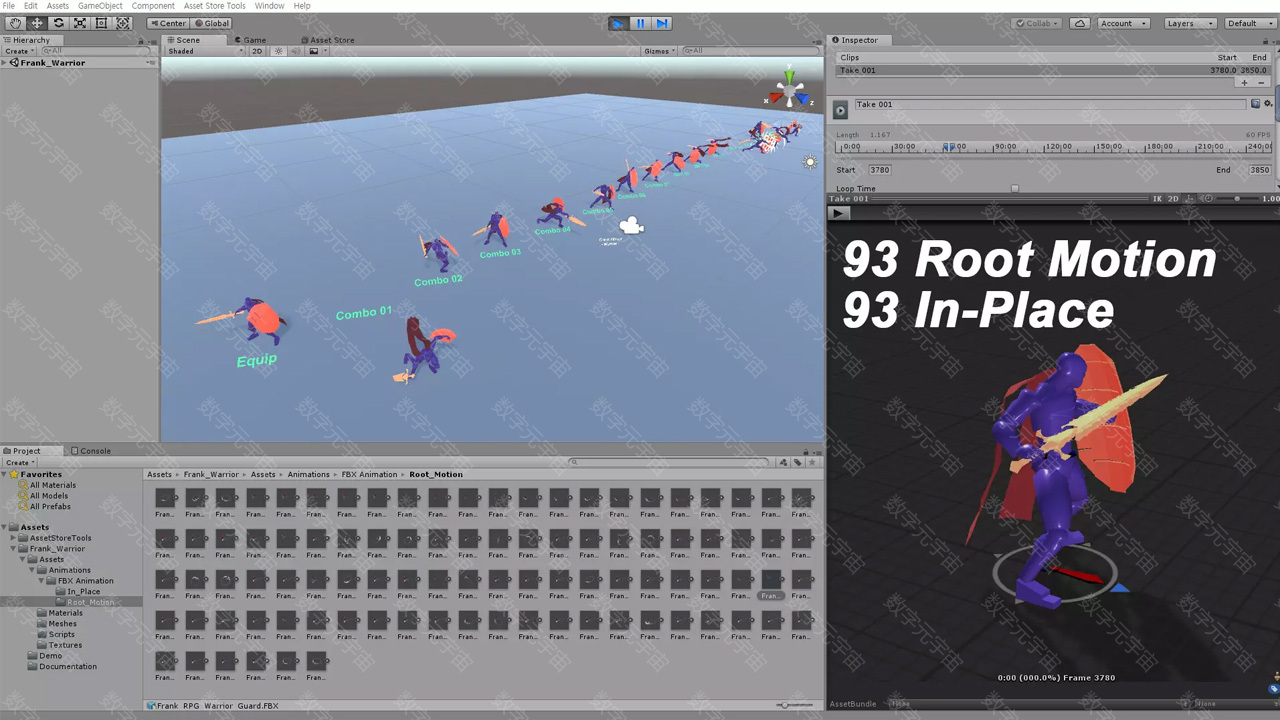
Task: Click the Pause button in top toolbar
Action: click(640, 23)
